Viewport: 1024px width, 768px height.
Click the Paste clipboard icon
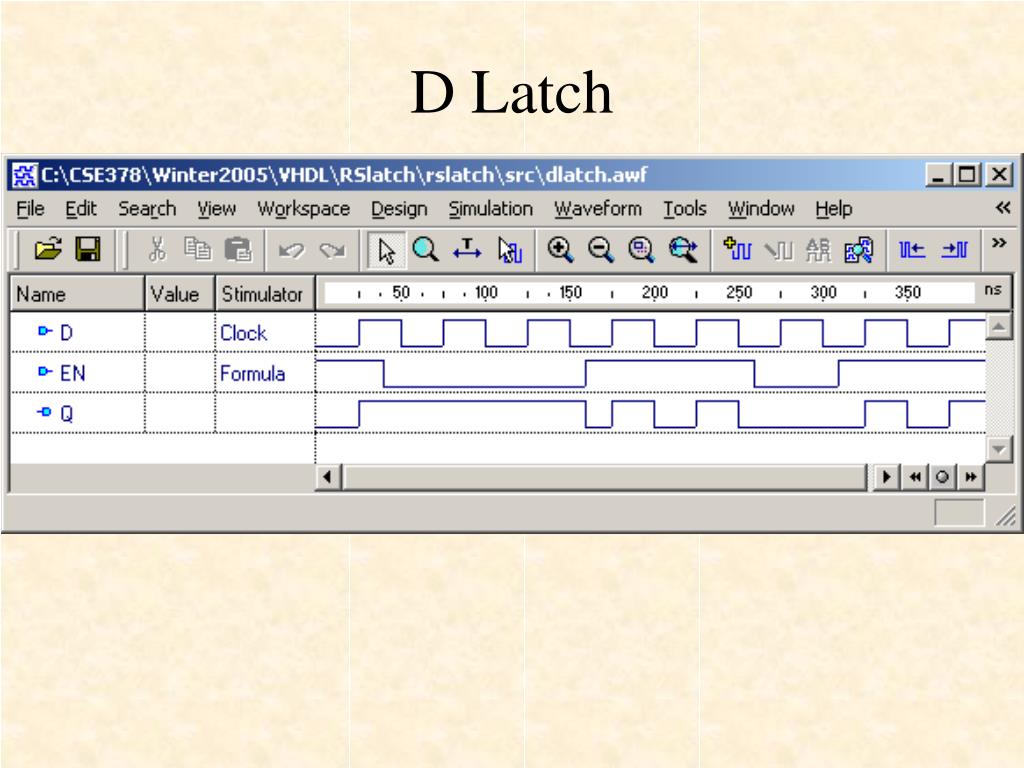point(238,249)
